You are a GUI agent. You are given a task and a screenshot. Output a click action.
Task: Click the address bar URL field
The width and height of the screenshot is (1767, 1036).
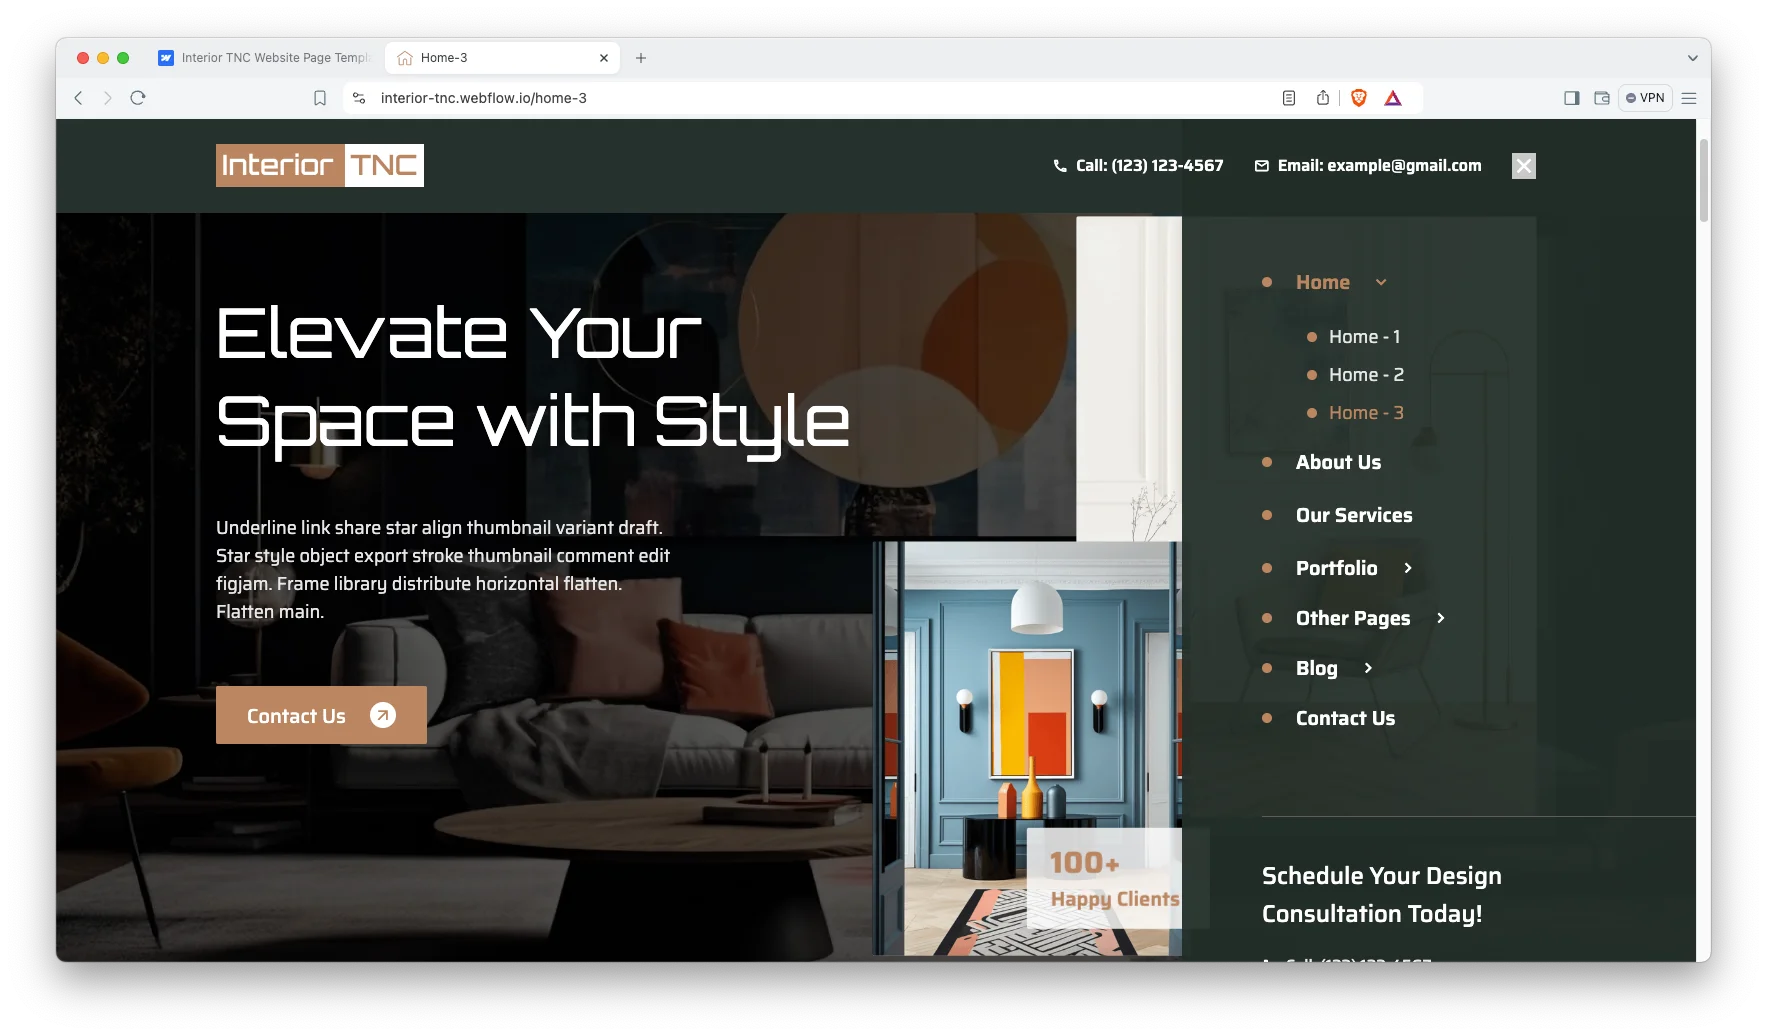(x=800, y=98)
